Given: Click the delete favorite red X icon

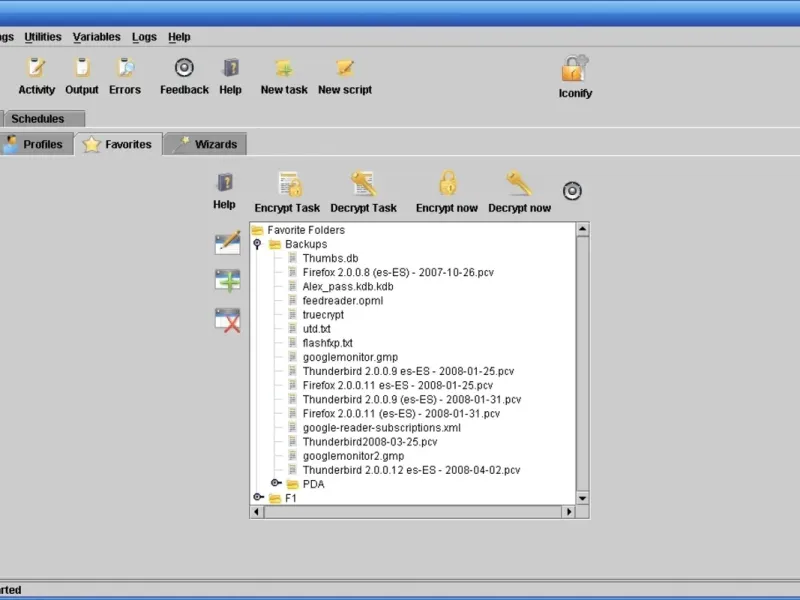Looking at the screenshot, I should tap(228, 320).
